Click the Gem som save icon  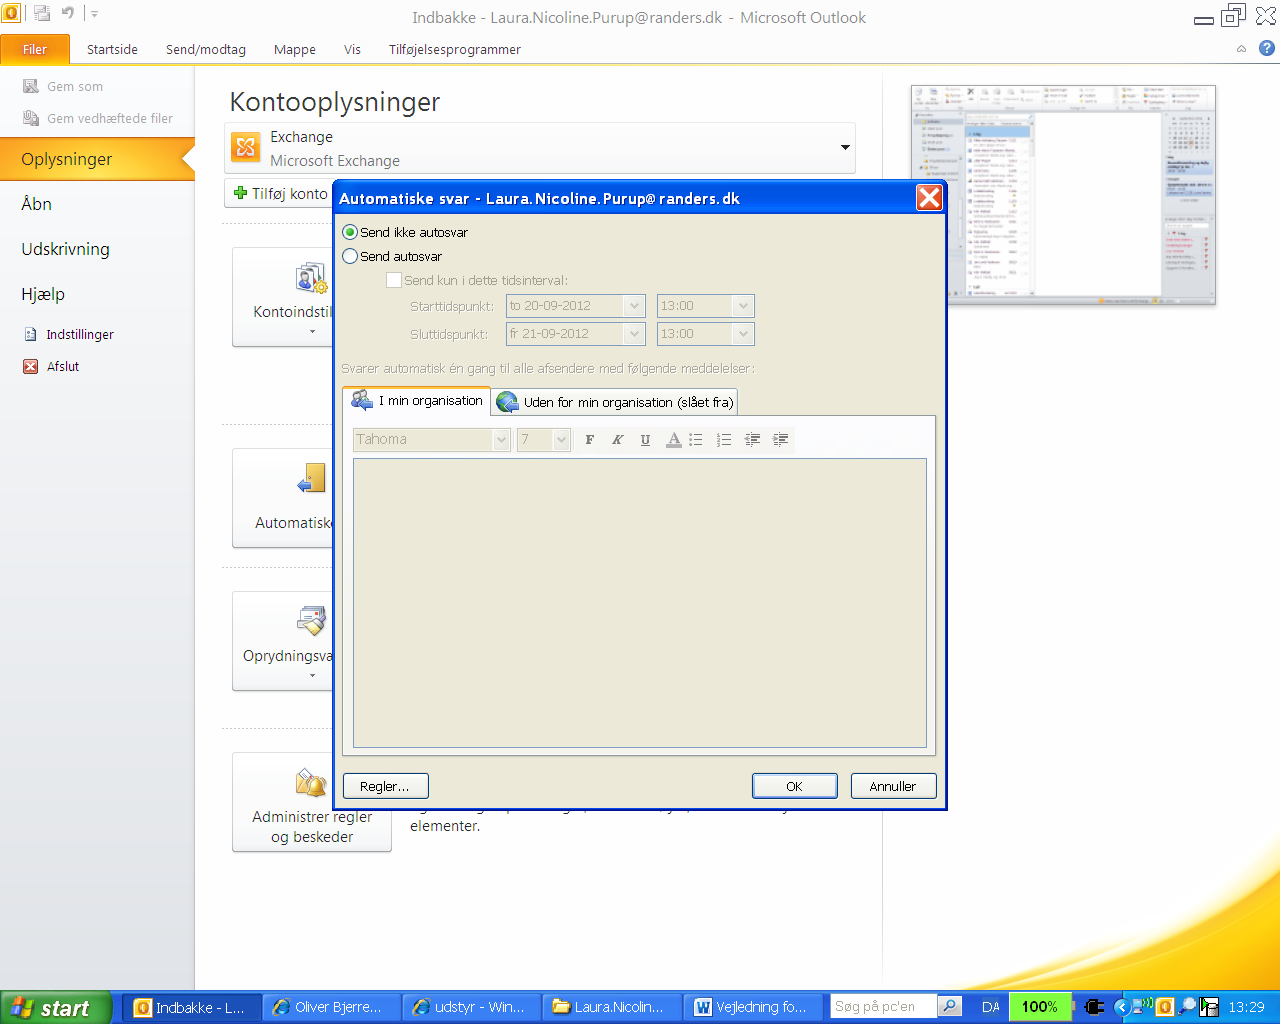[x=31, y=86]
